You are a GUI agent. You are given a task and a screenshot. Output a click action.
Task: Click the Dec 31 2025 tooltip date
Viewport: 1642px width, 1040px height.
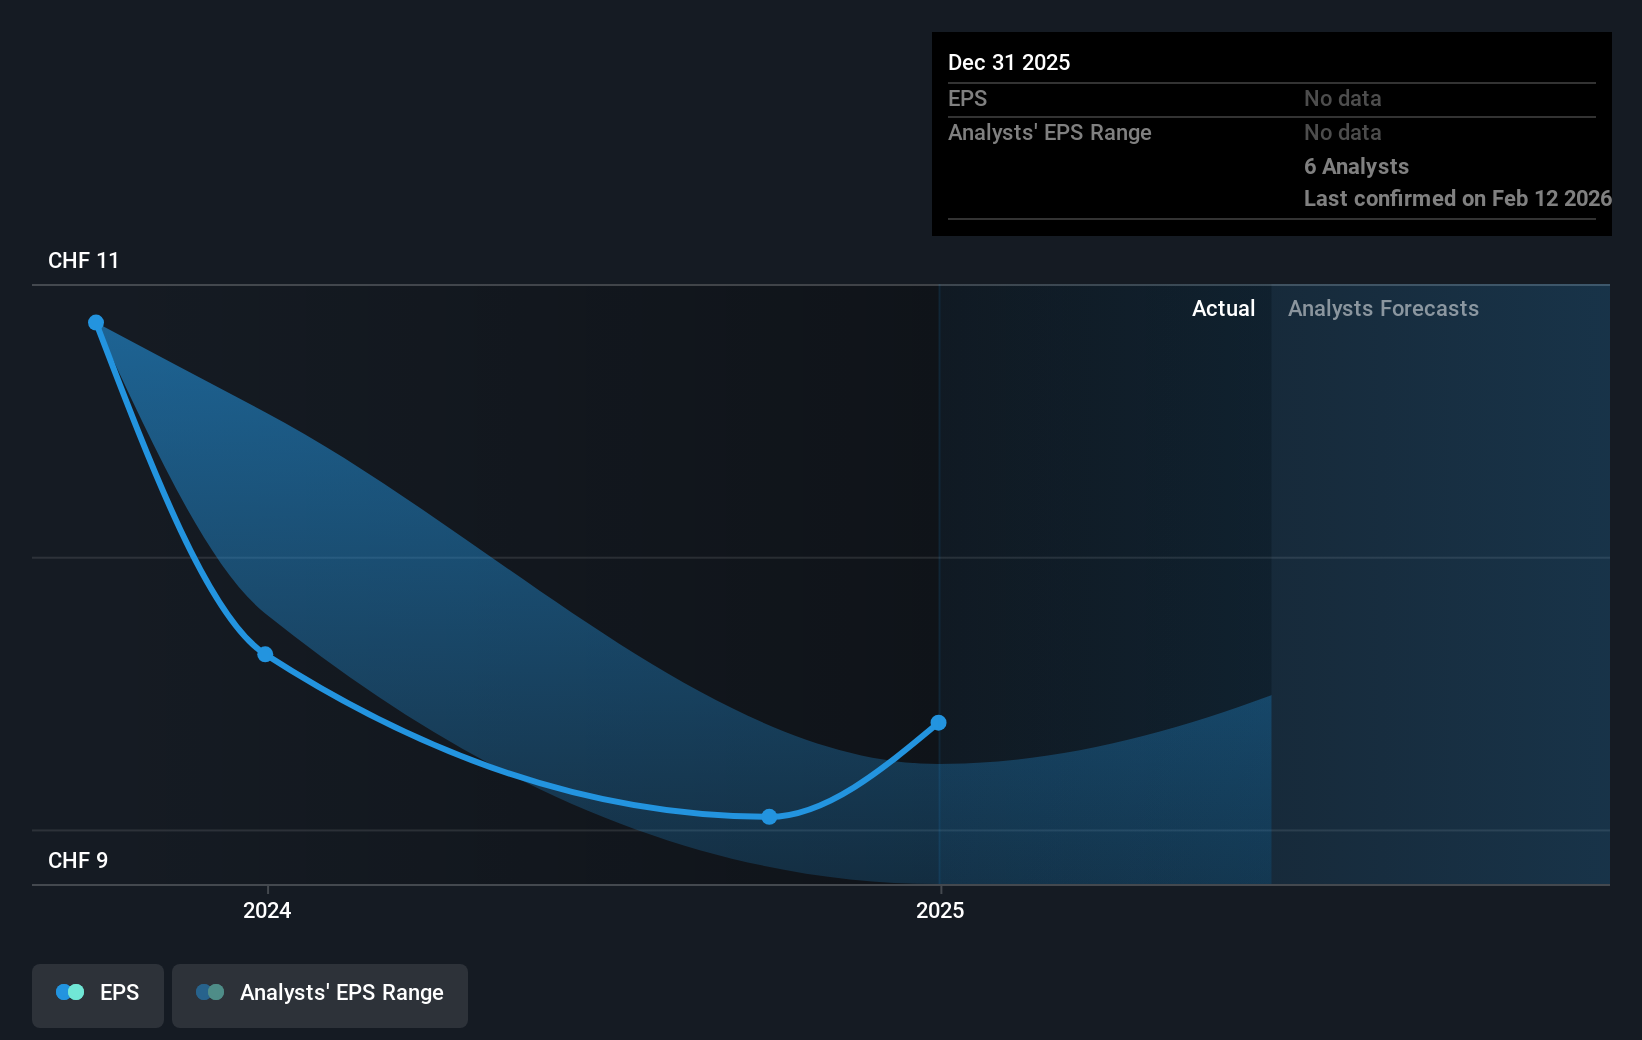coord(1008,63)
